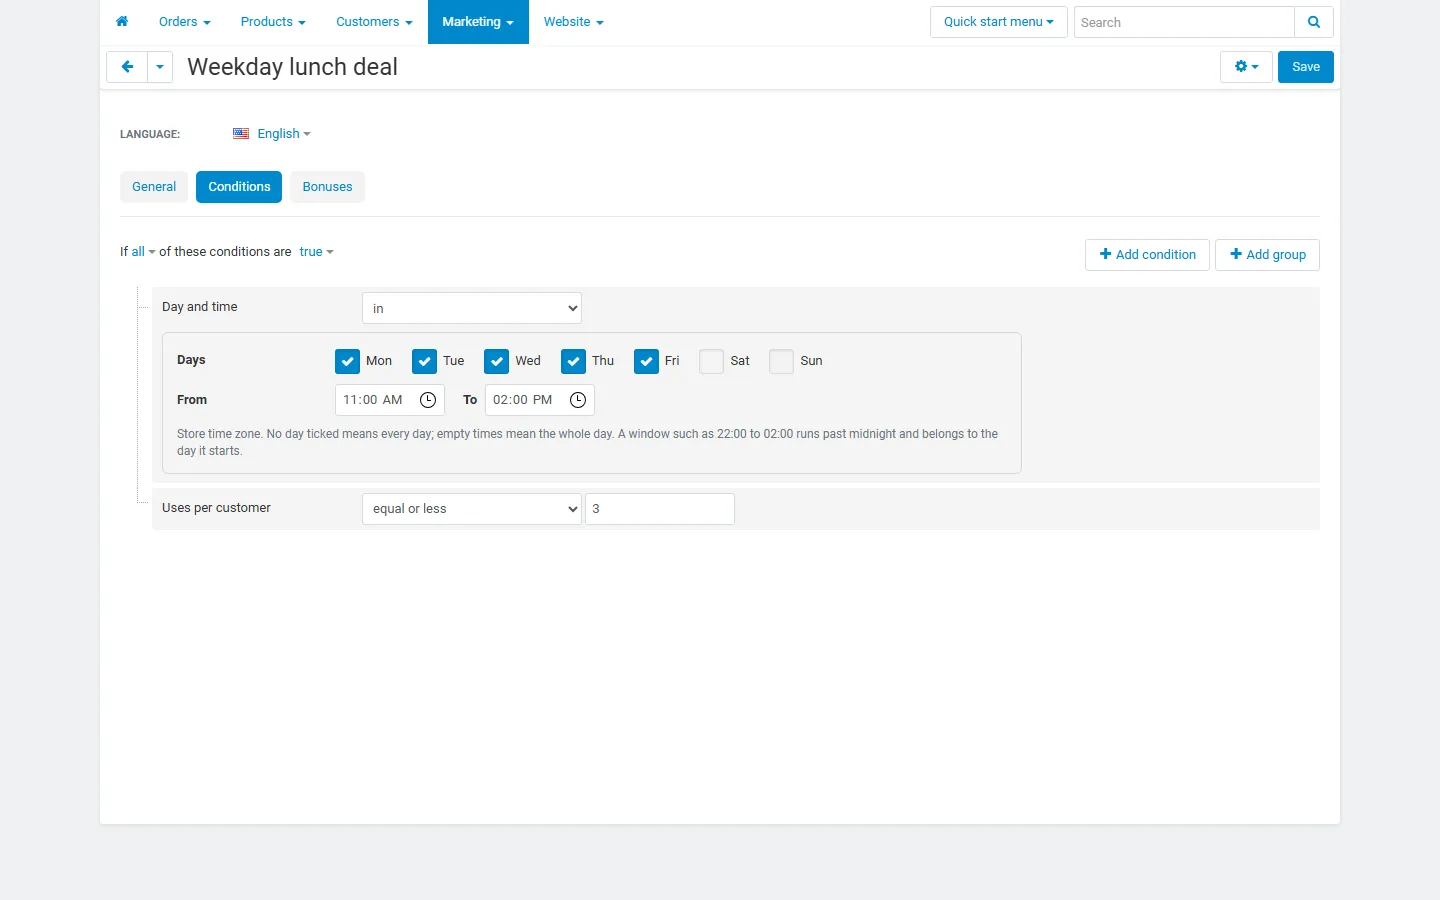The image size is (1440, 900).
Task: Change the 'all' conditions match dropdown
Action: 143,252
